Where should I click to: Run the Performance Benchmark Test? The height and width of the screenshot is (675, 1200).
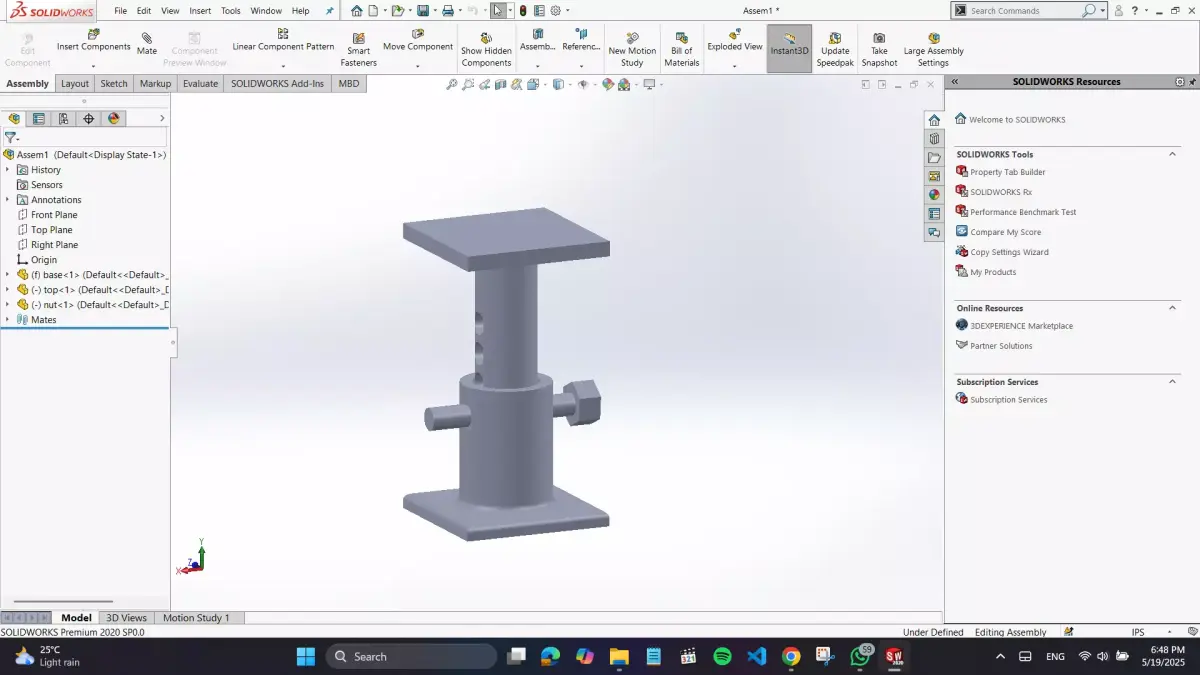1021,211
